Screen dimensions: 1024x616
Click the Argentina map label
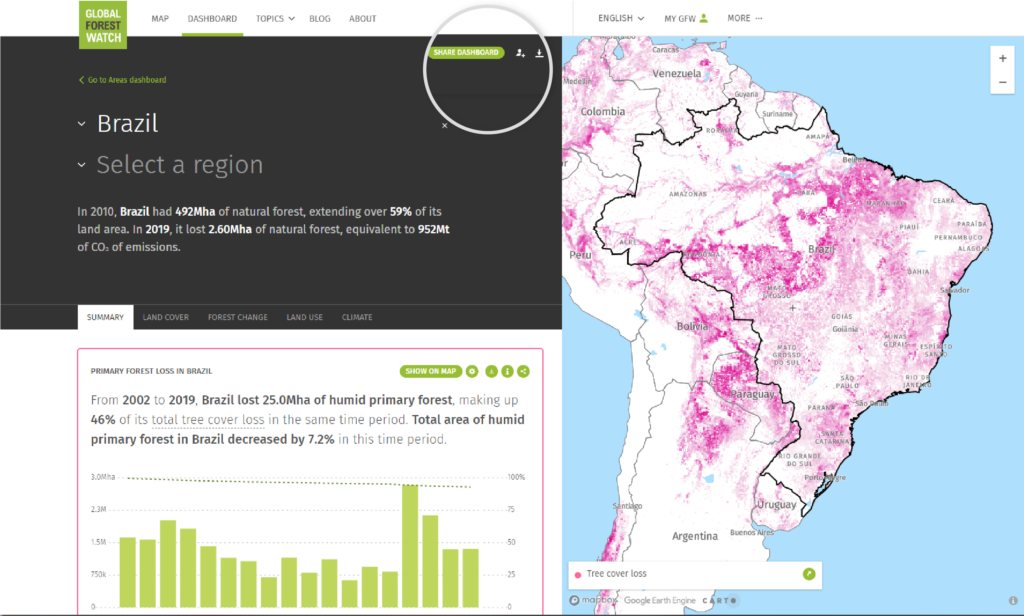pyautogui.click(x=695, y=536)
